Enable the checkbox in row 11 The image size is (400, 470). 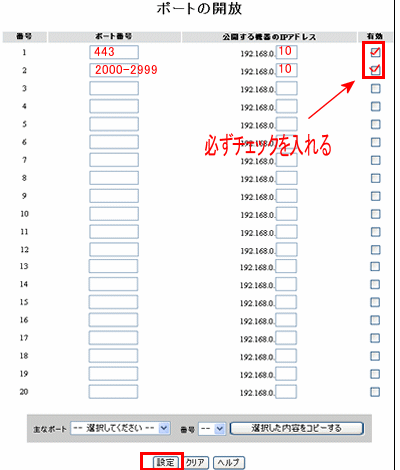coord(376,232)
